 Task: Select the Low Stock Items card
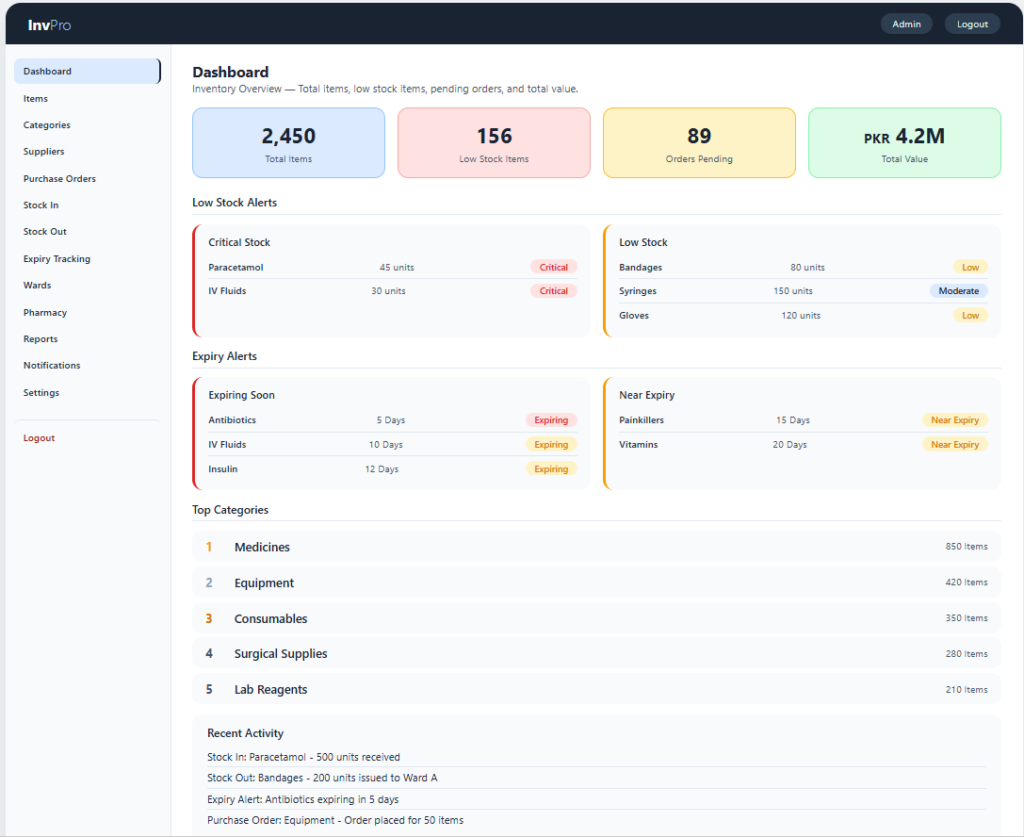pyautogui.click(x=494, y=143)
